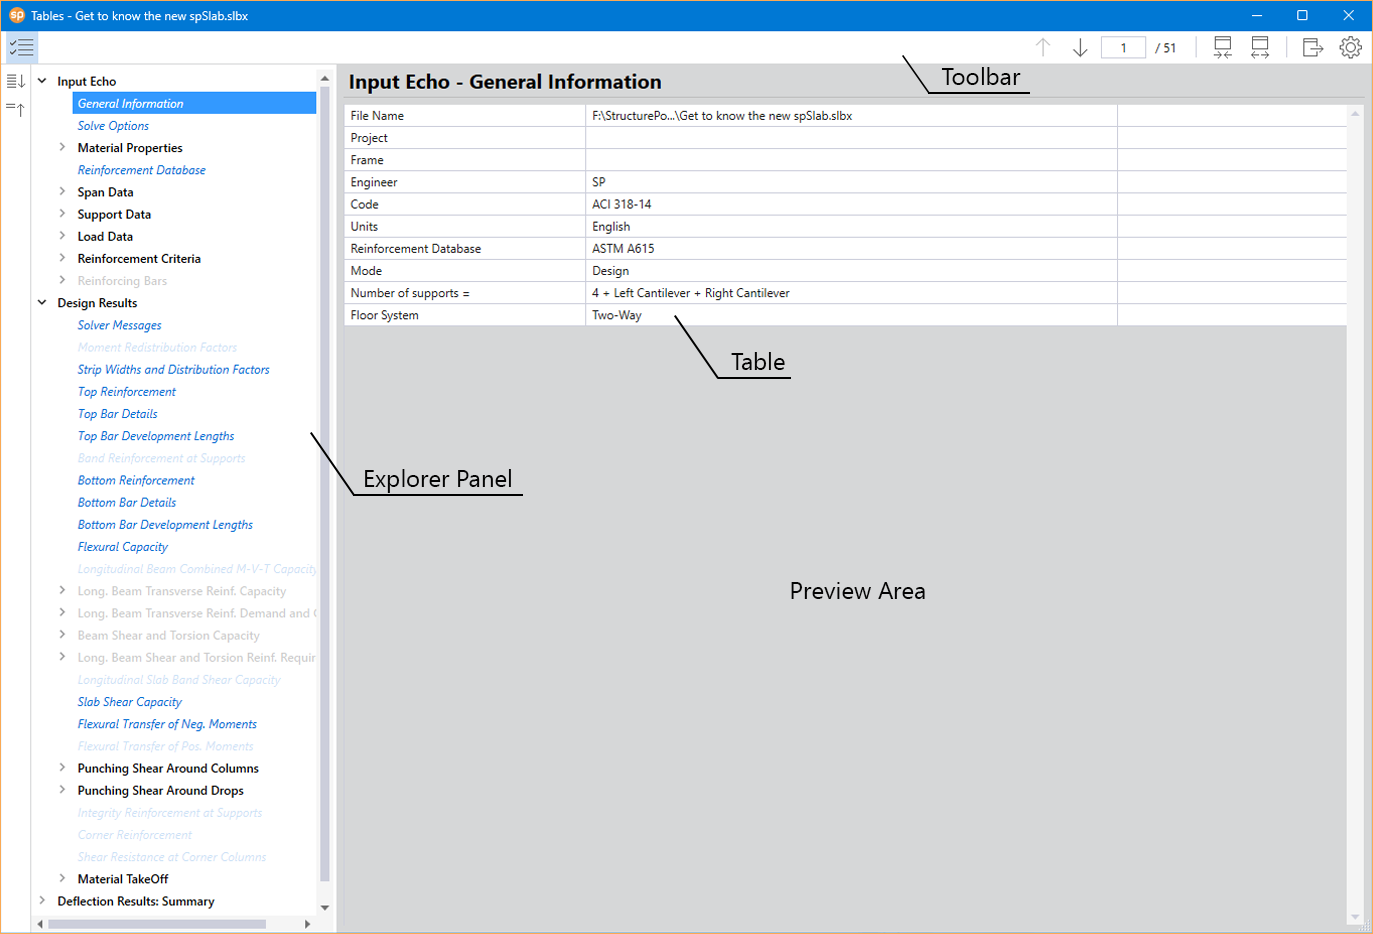Open Flexural Transfer of Neg. Moments
Image resolution: width=1373 pixels, height=934 pixels.
167,724
